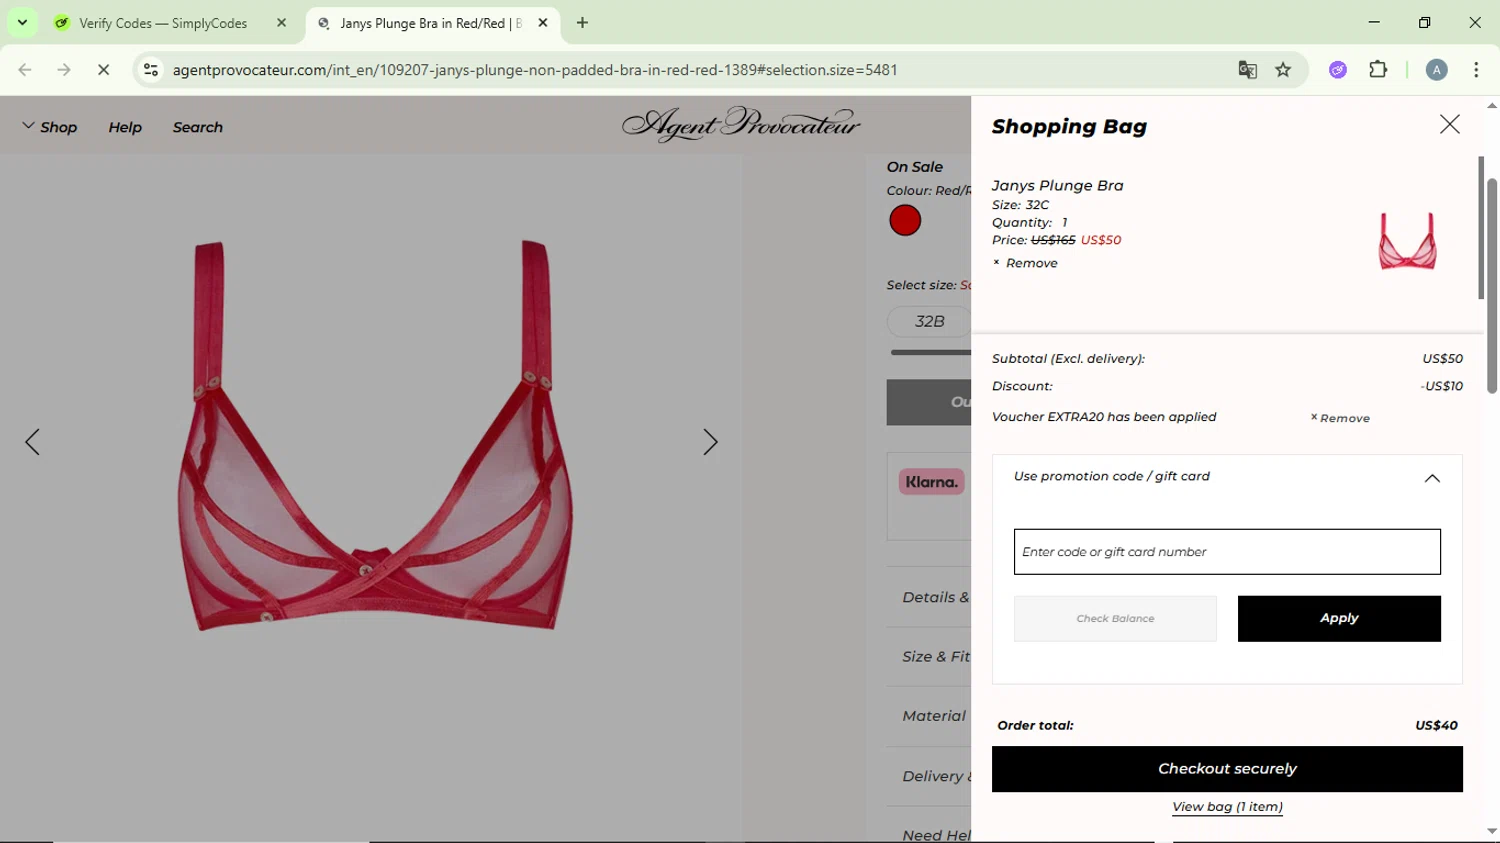This screenshot has width=1500, height=843.
Task: Click the Klarna badge
Action: (x=931, y=482)
